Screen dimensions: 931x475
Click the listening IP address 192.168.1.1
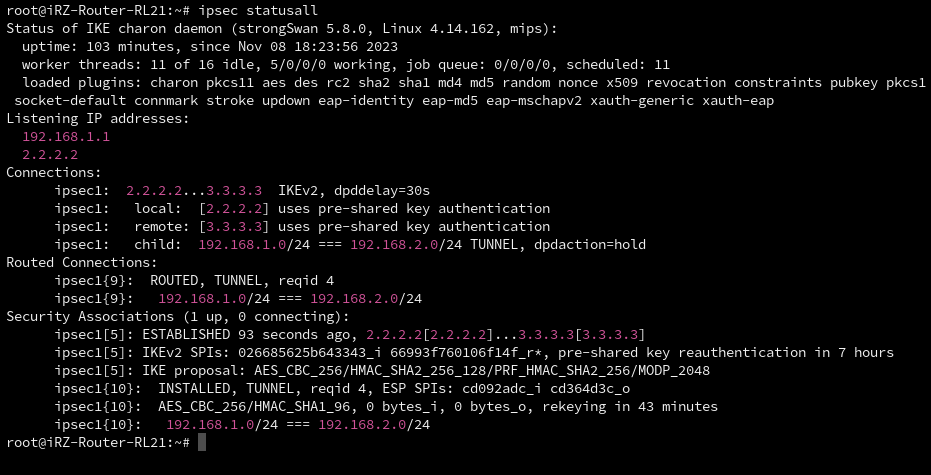(66, 137)
